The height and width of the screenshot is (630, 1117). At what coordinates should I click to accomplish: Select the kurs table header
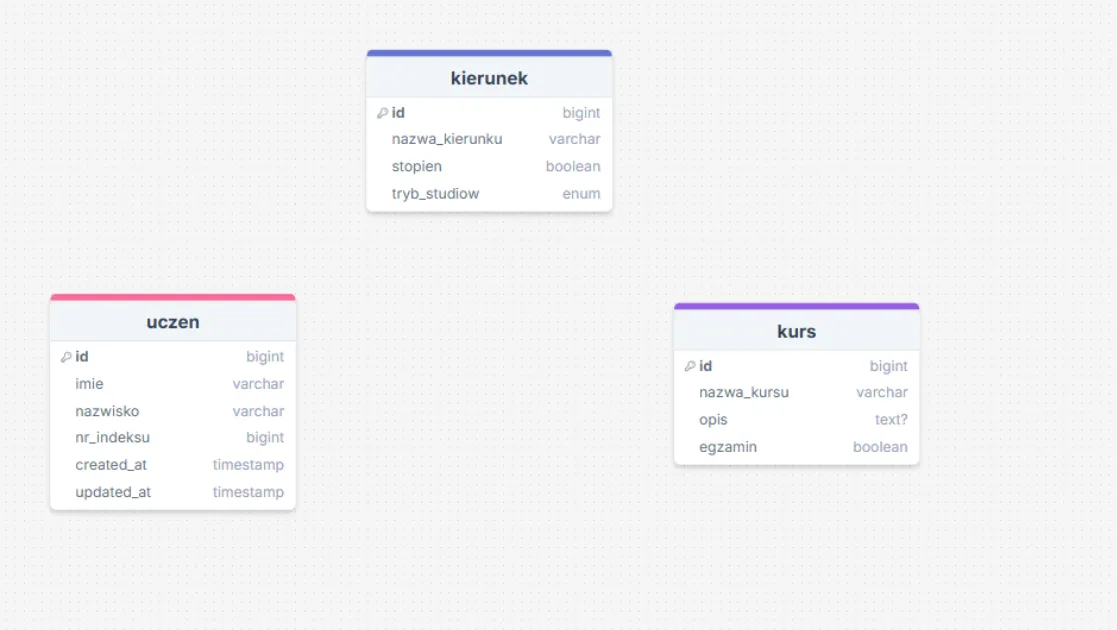(796, 331)
